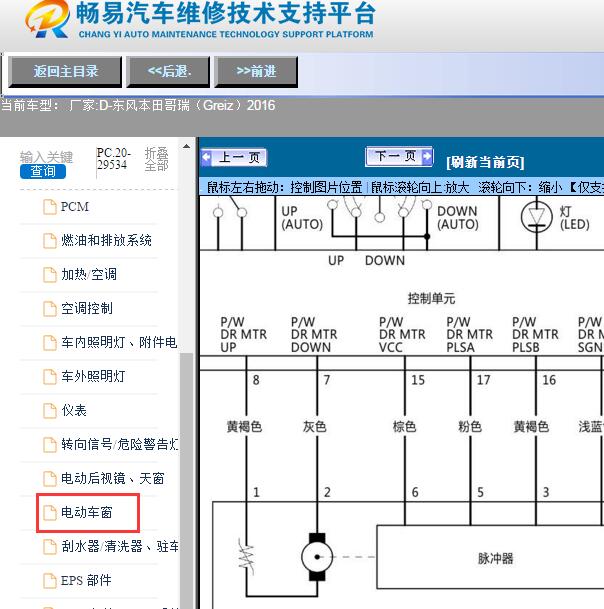Click the 返回主目录 button

pos(65,71)
